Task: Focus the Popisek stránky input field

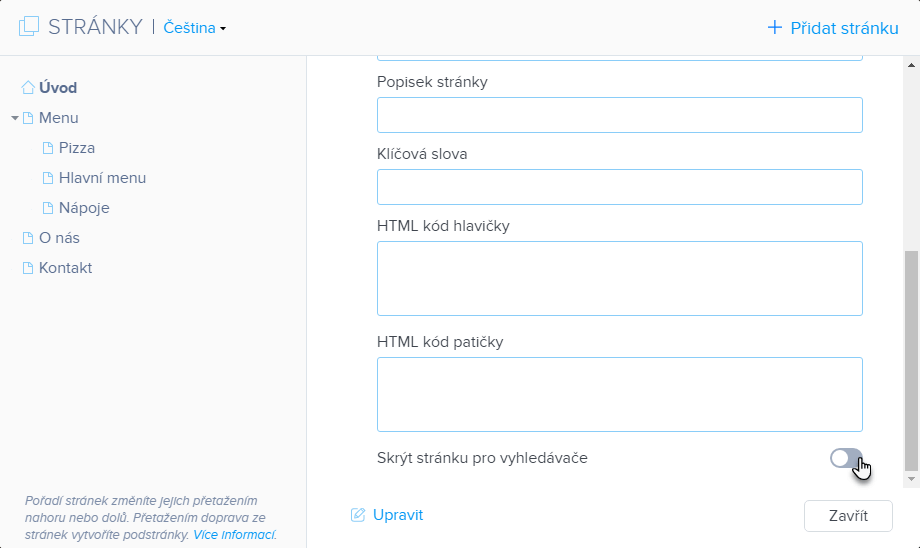Action: 619,115
